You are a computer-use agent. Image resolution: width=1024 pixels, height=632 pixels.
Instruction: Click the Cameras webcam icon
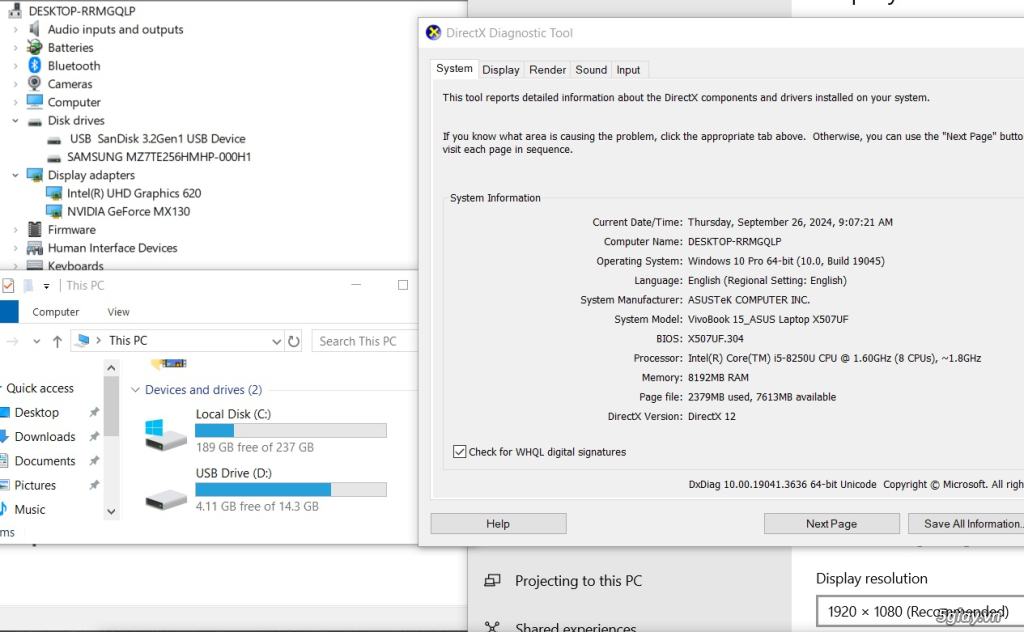[35, 84]
